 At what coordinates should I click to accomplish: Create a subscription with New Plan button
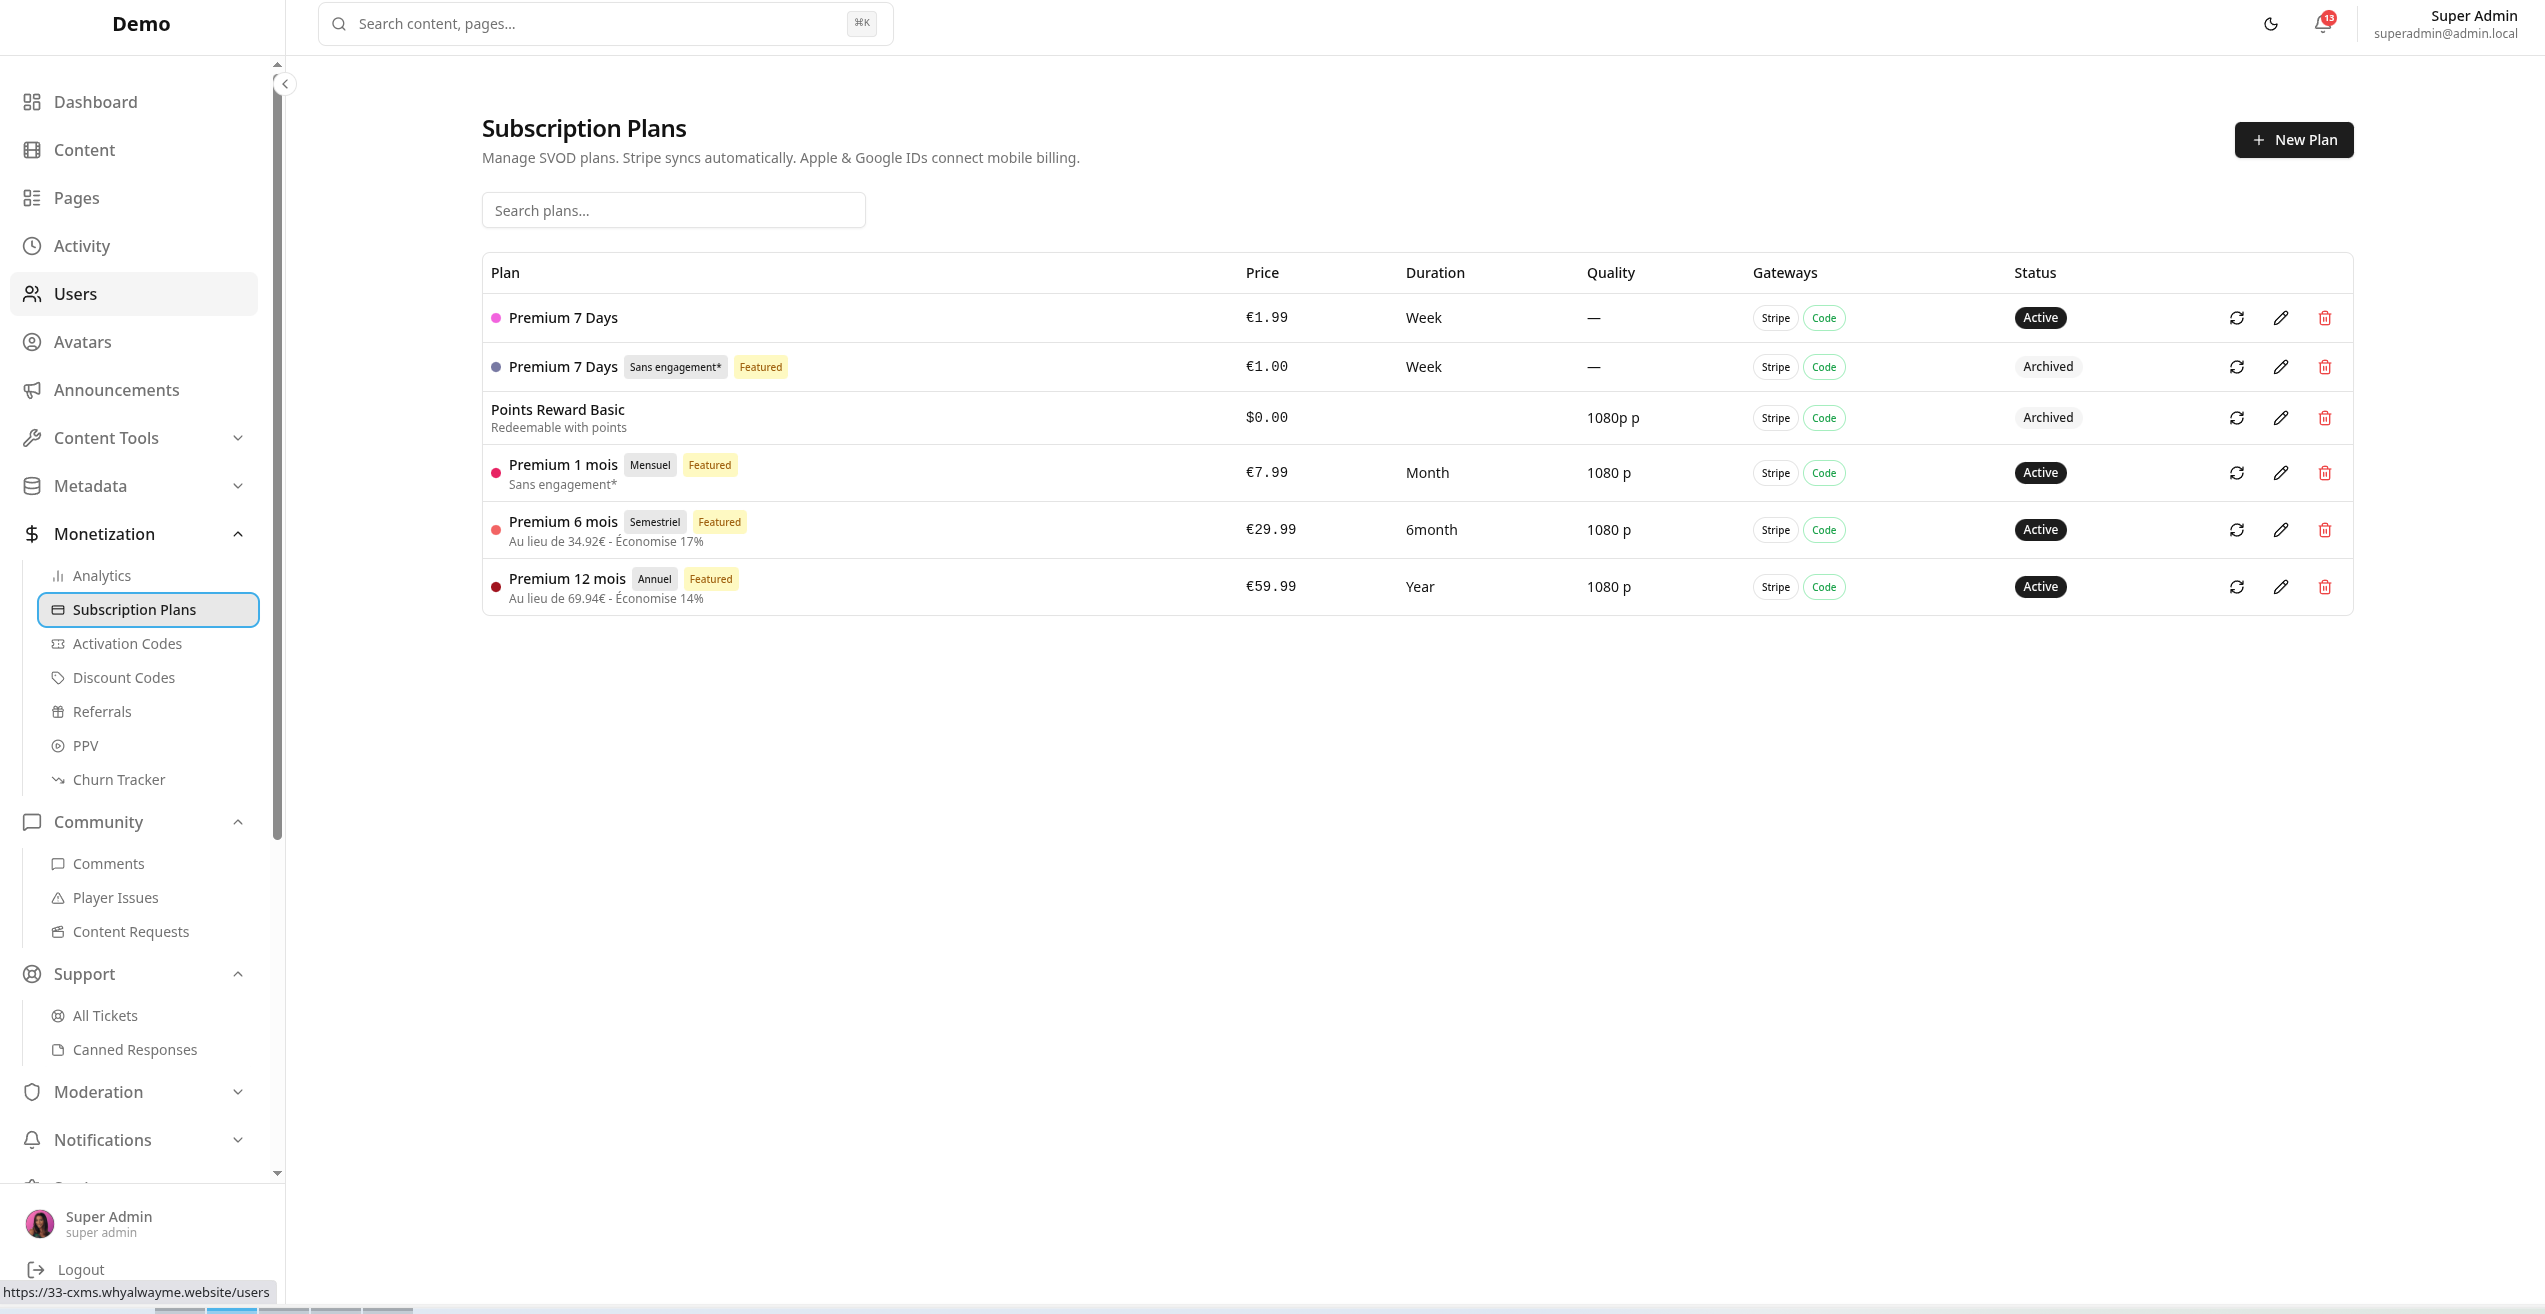[2294, 139]
